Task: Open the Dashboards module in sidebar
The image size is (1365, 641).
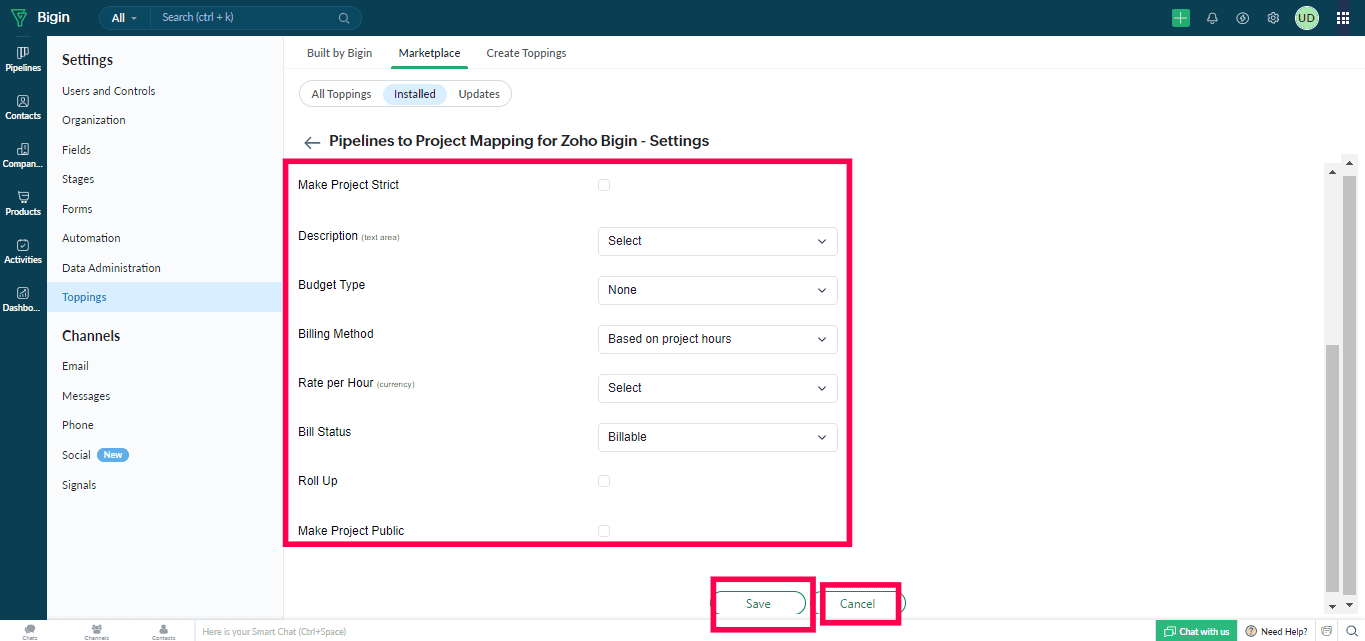Action: 23,299
